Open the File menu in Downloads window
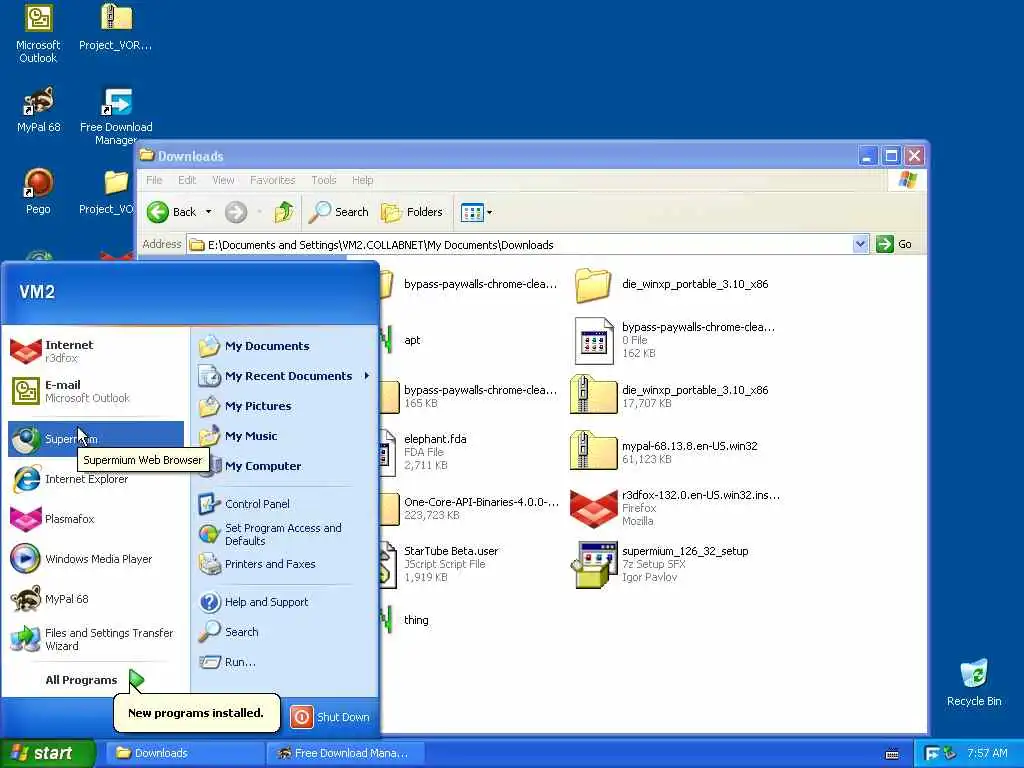The width and height of the screenshot is (1024, 768). [x=154, y=180]
